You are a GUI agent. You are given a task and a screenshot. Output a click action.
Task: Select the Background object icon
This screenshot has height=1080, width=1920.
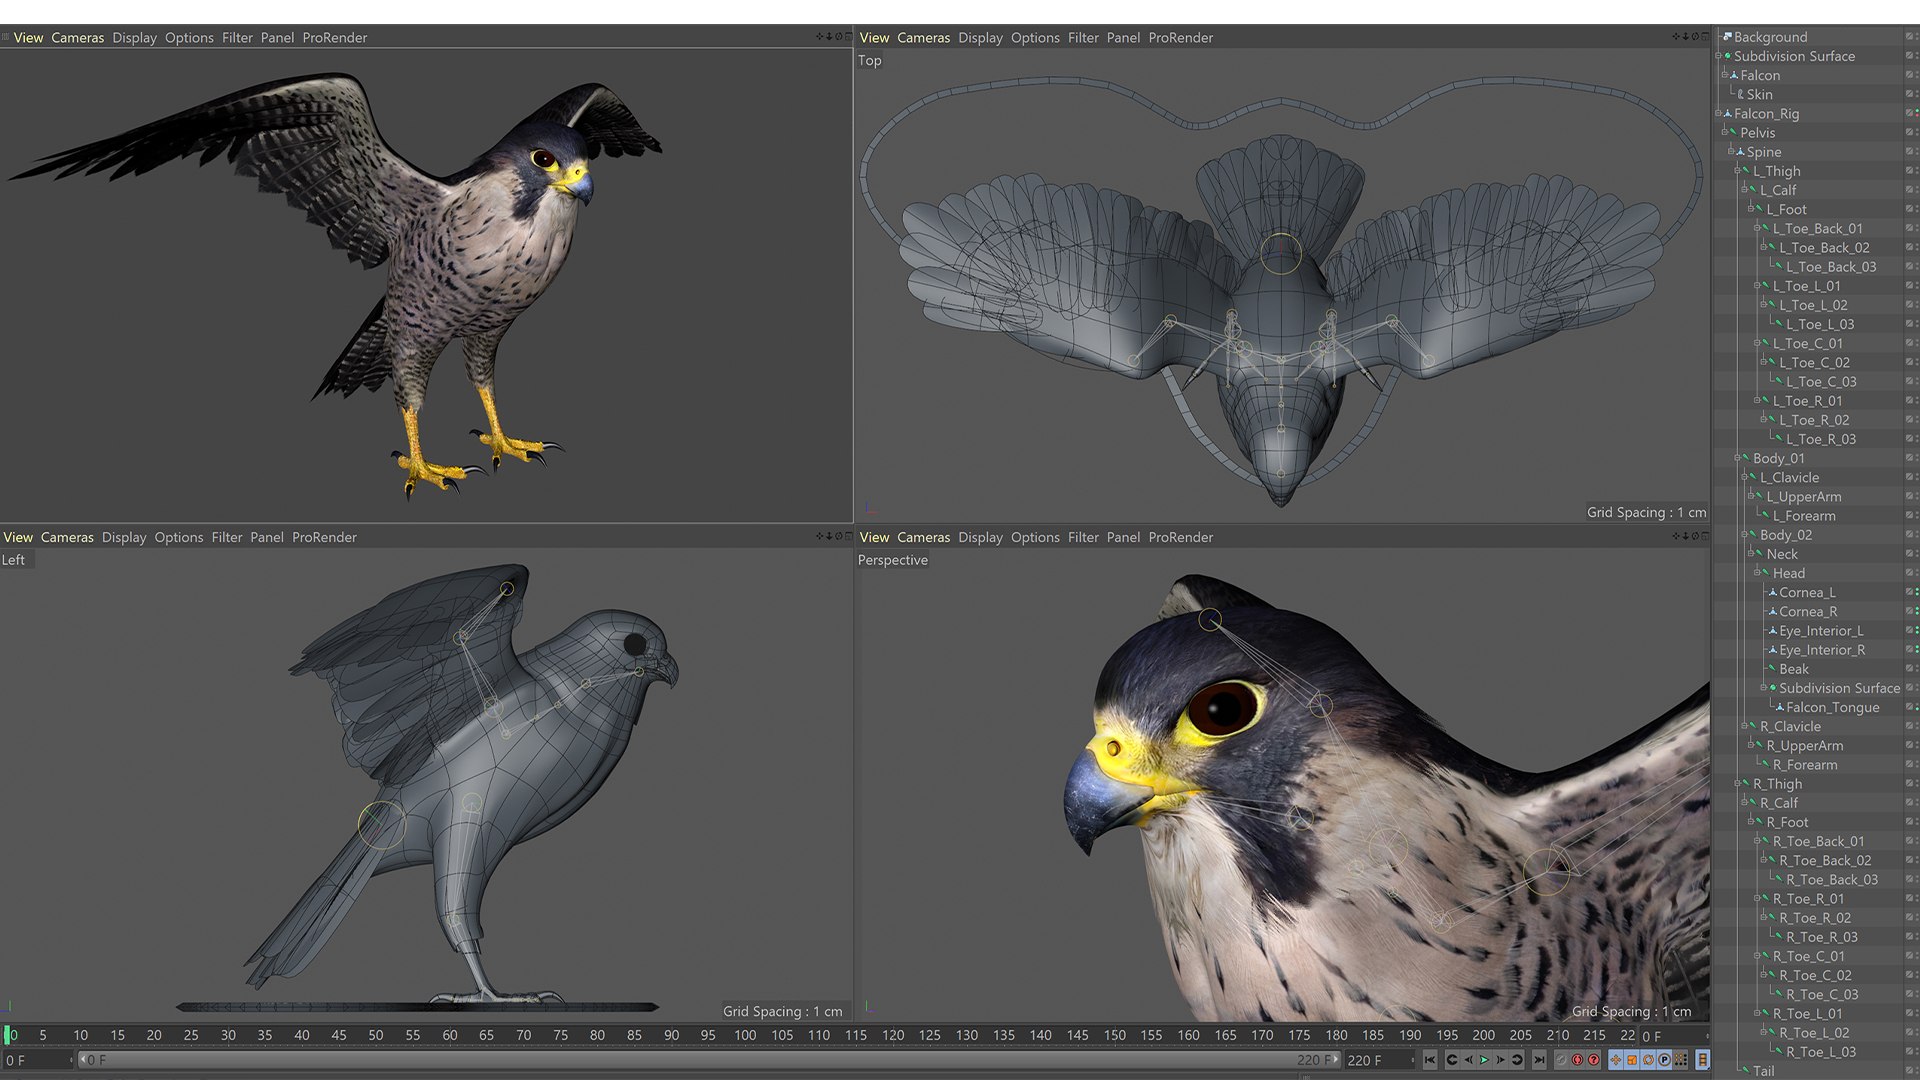[x=1727, y=37]
